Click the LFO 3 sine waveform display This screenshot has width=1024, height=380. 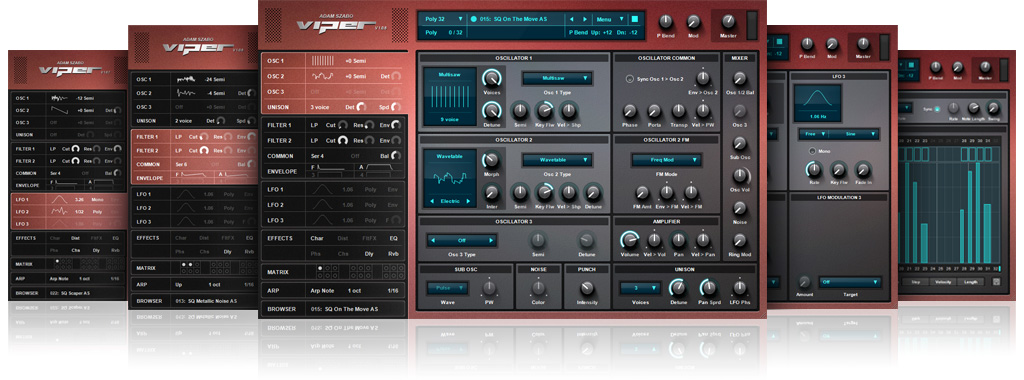click(817, 104)
